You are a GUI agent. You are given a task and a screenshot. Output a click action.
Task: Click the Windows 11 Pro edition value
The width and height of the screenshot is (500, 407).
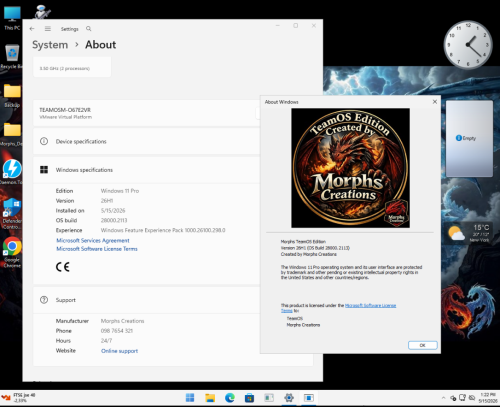[120, 191]
